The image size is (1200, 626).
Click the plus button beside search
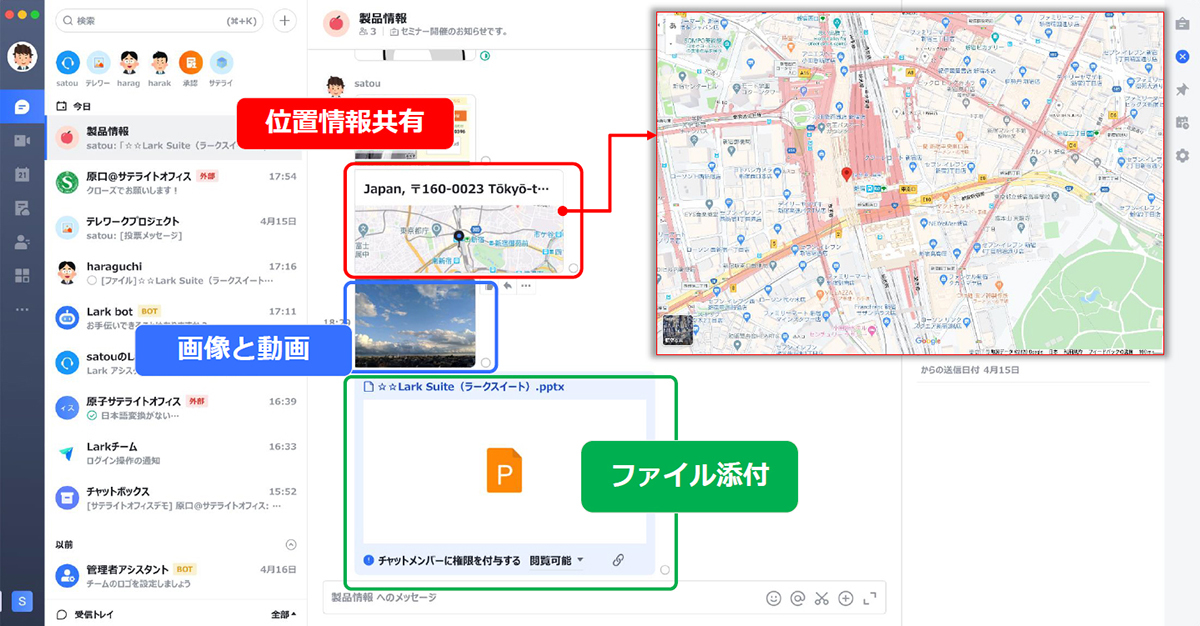[284, 20]
